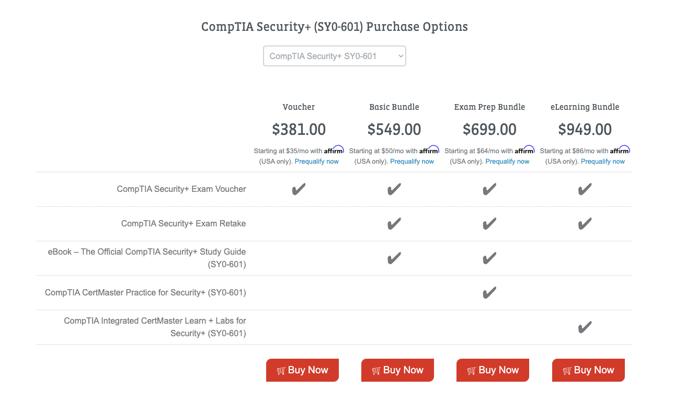Click Prequalify now link under Basic Bundle

click(x=412, y=161)
